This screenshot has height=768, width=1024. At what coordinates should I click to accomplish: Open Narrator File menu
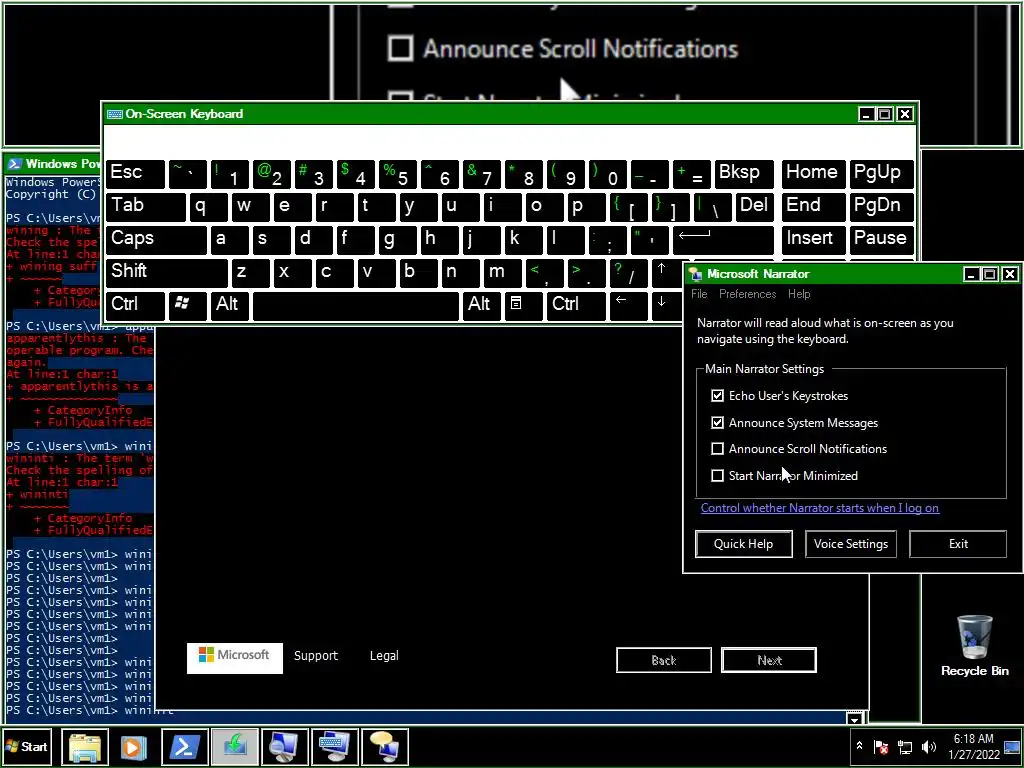tap(699, 294)
